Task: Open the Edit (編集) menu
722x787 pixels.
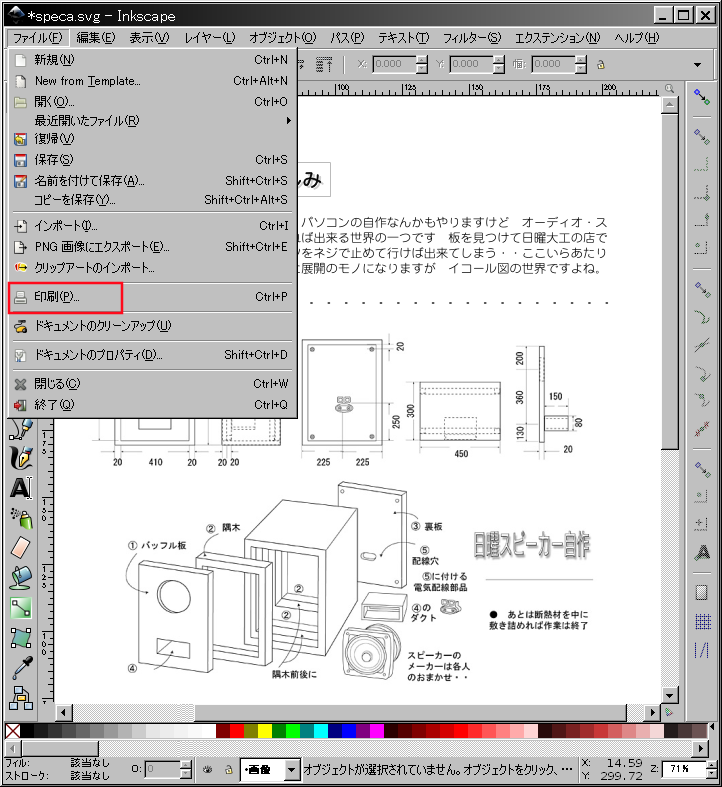Action: coord(95,38)
